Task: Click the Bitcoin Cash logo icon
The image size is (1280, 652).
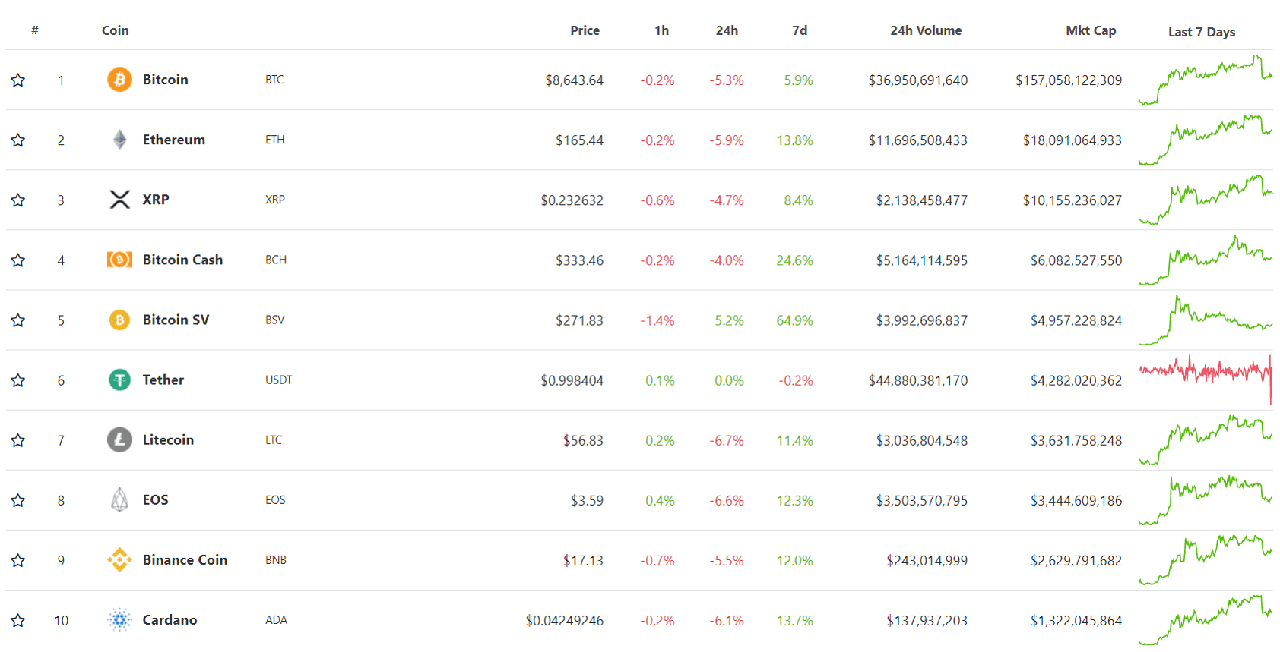Action: (x=119, y=260)
